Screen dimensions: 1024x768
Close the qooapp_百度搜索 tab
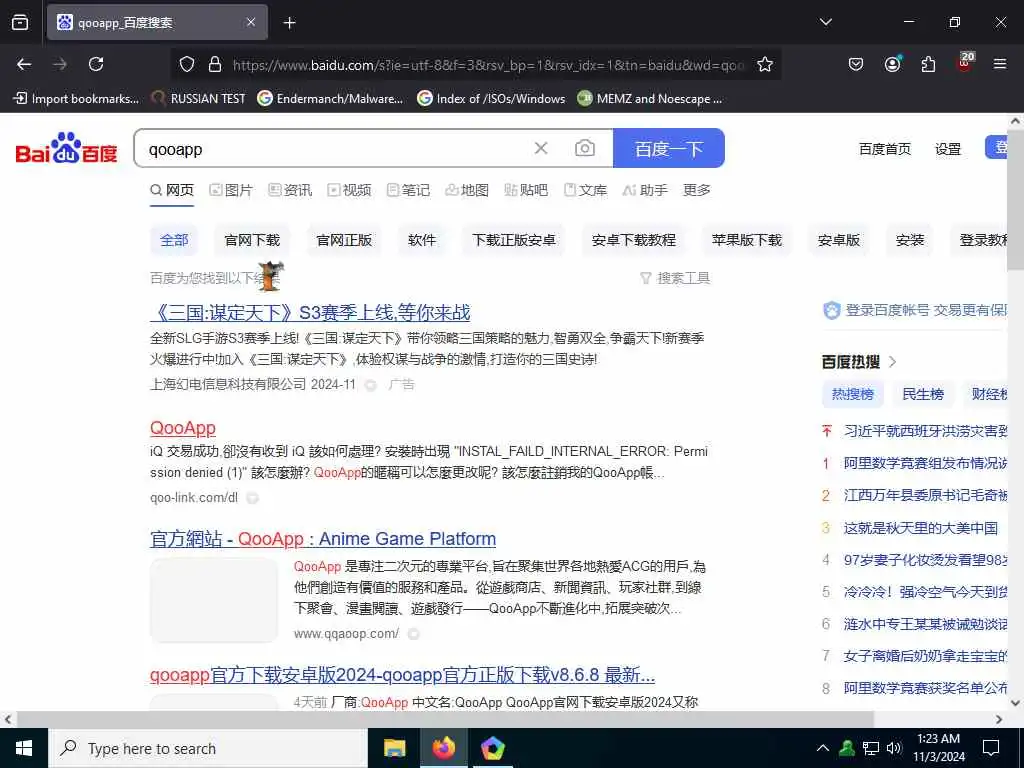(x=251, y=22)
